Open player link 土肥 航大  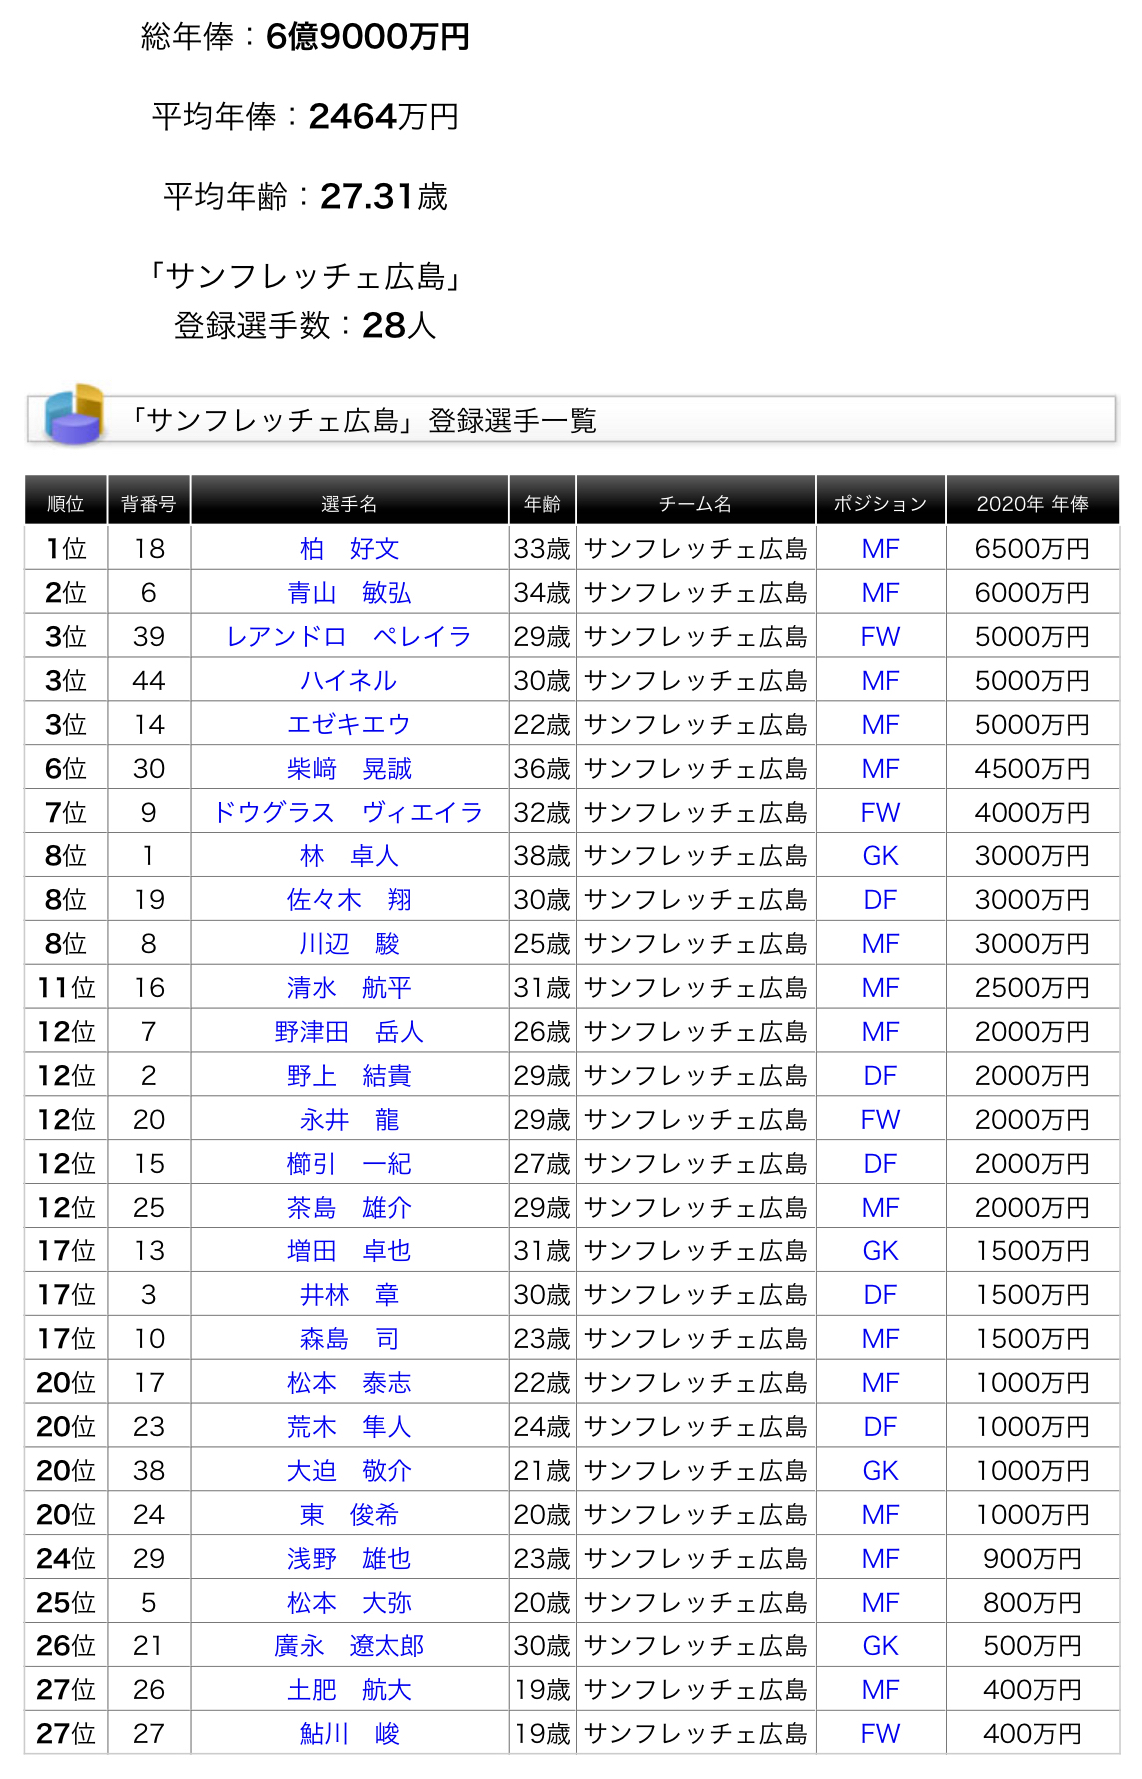[349, 1690]
